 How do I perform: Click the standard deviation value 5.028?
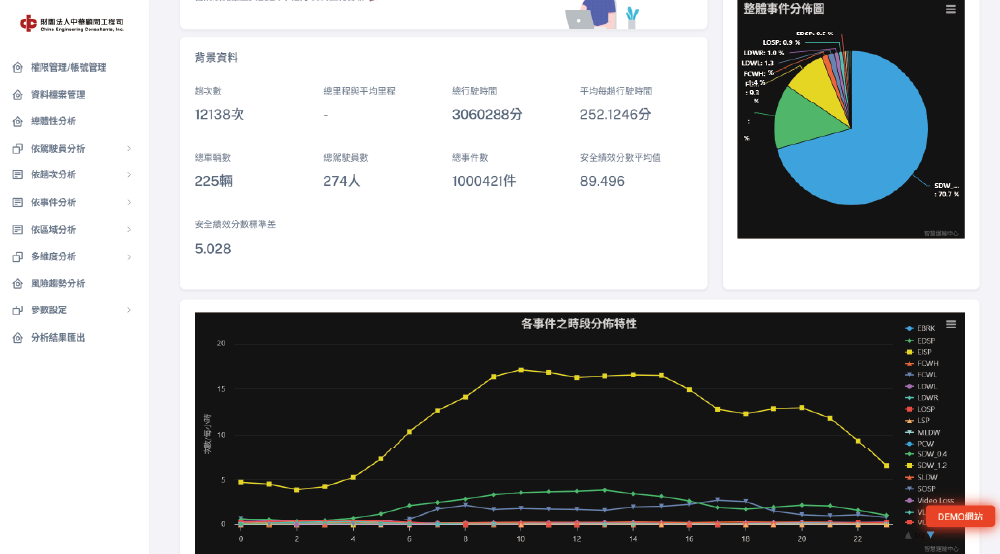tap(213, 249)
